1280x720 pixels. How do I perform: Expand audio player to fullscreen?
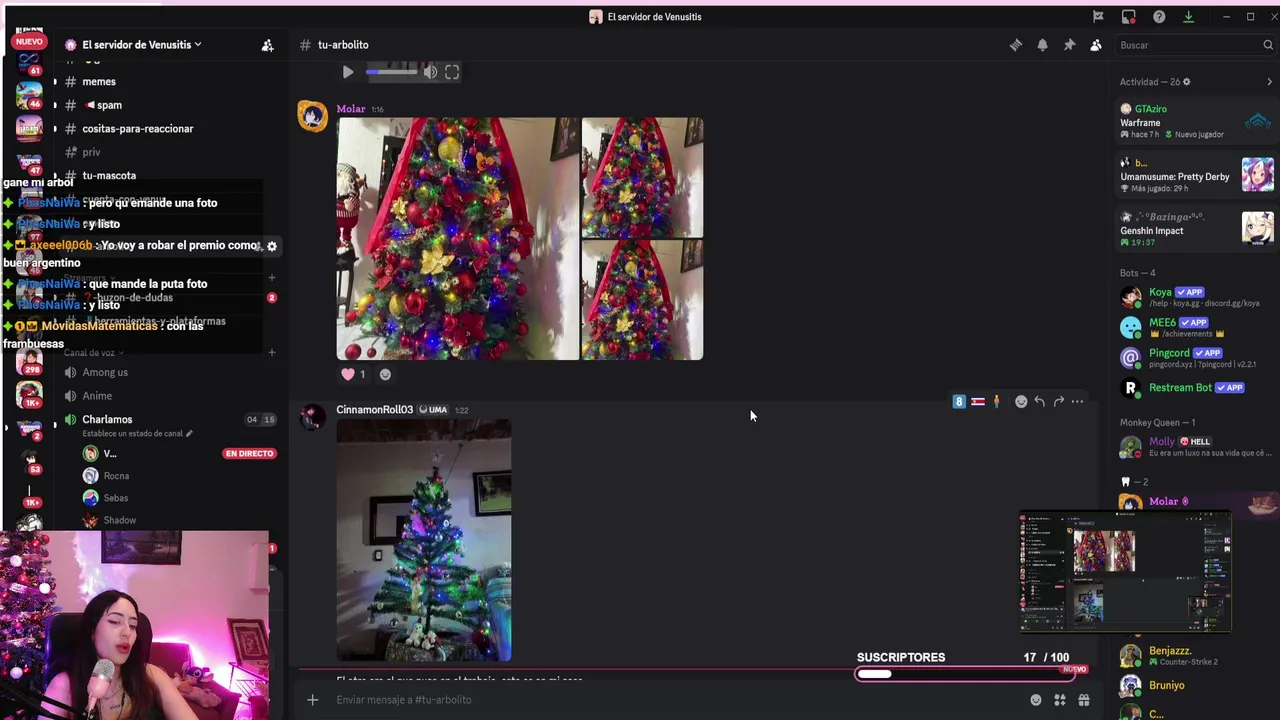(452, 72)
